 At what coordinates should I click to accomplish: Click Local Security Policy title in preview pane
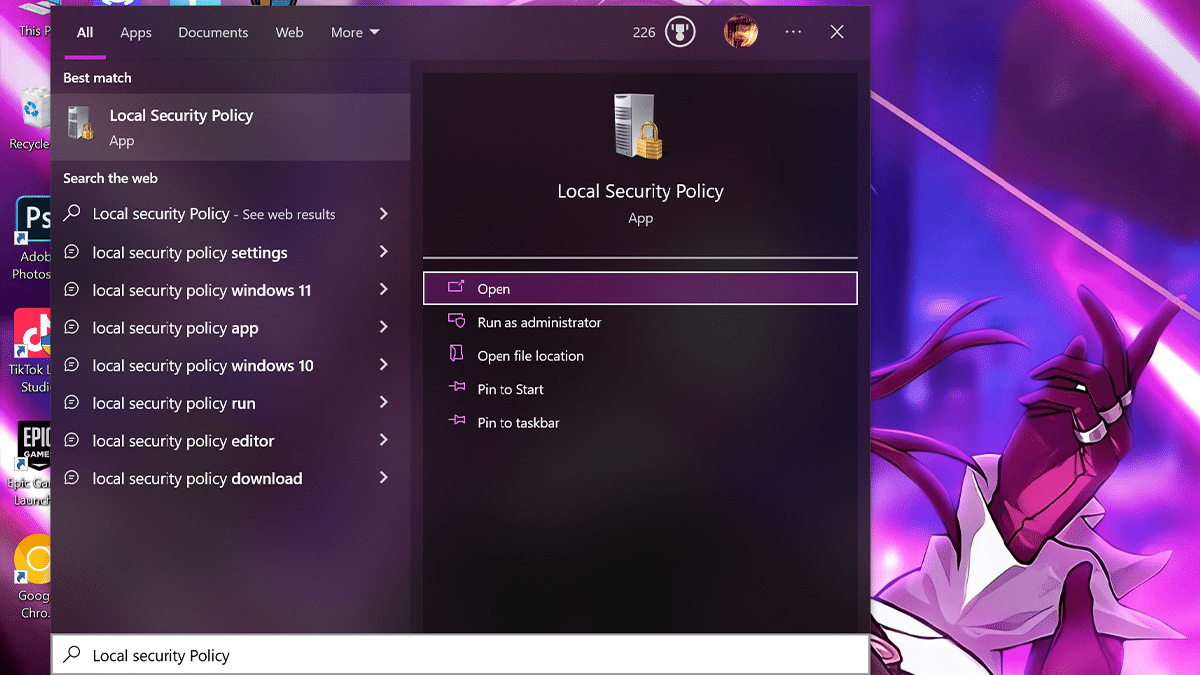tap(640, 191)
